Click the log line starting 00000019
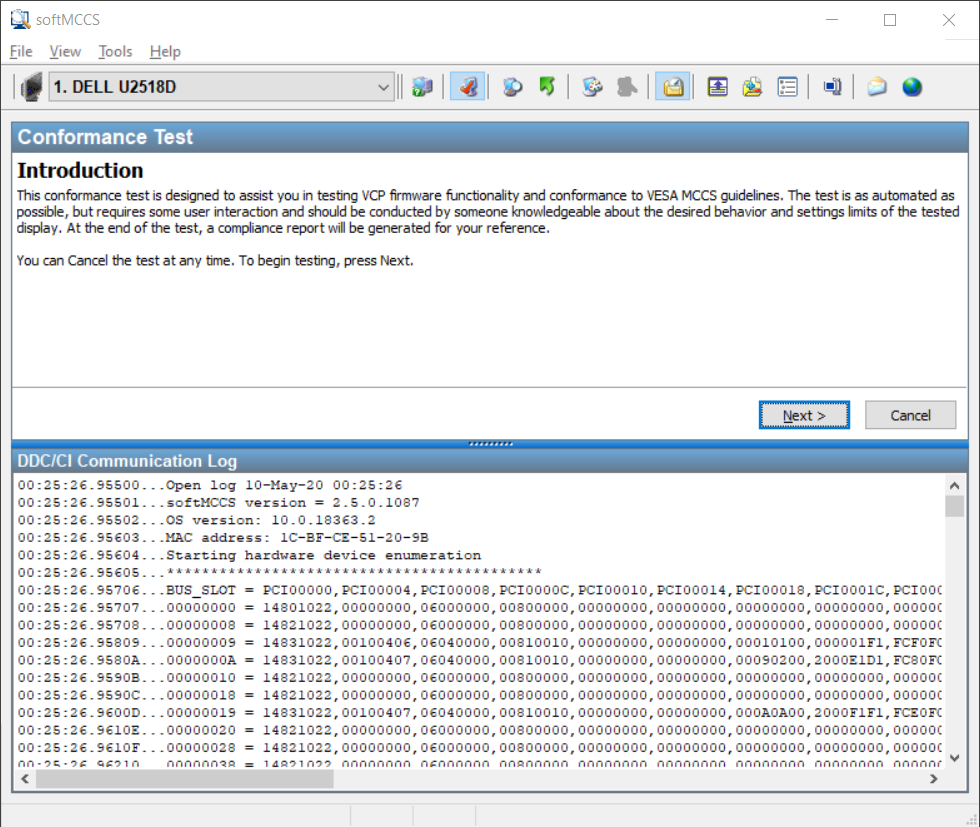The width and height of the screenshot is (980, 827). (x=479, y=713)
